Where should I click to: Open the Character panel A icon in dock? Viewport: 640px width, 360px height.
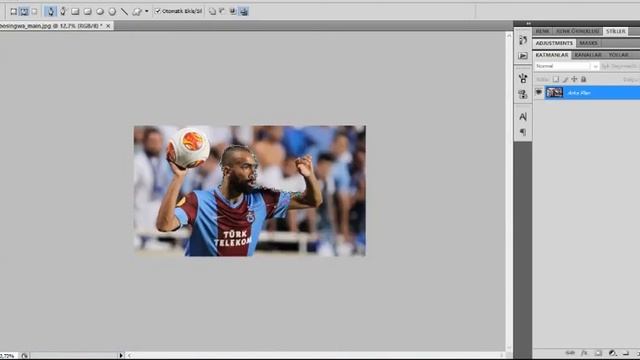(523, 117)
